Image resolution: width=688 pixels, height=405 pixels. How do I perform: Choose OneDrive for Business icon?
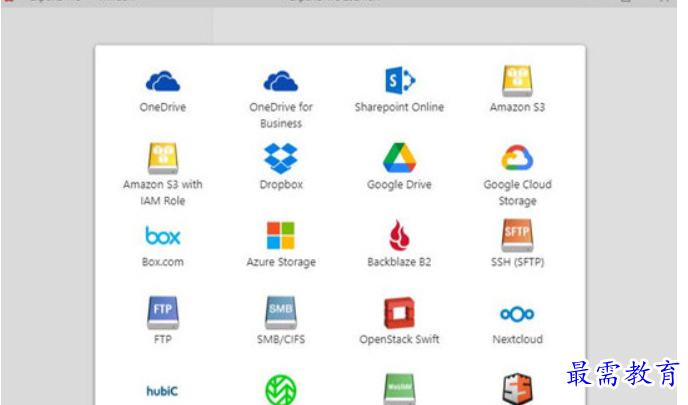(281, 81)
